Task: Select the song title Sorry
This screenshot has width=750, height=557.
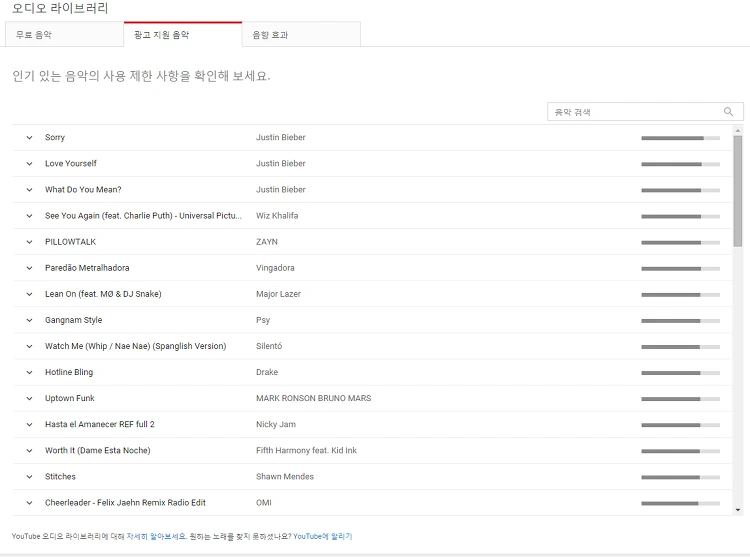Action: pyautogui.click(x=55, y=137)
